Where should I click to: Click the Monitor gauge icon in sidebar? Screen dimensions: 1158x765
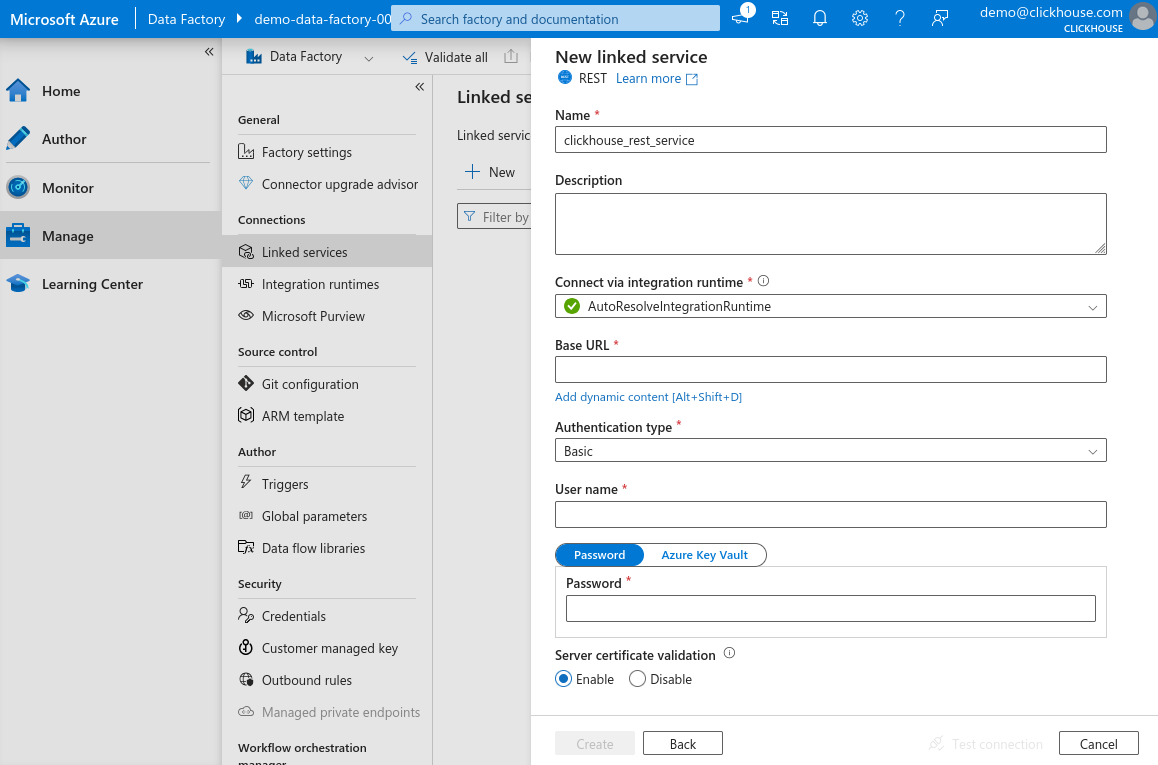(x=18, y=188)
